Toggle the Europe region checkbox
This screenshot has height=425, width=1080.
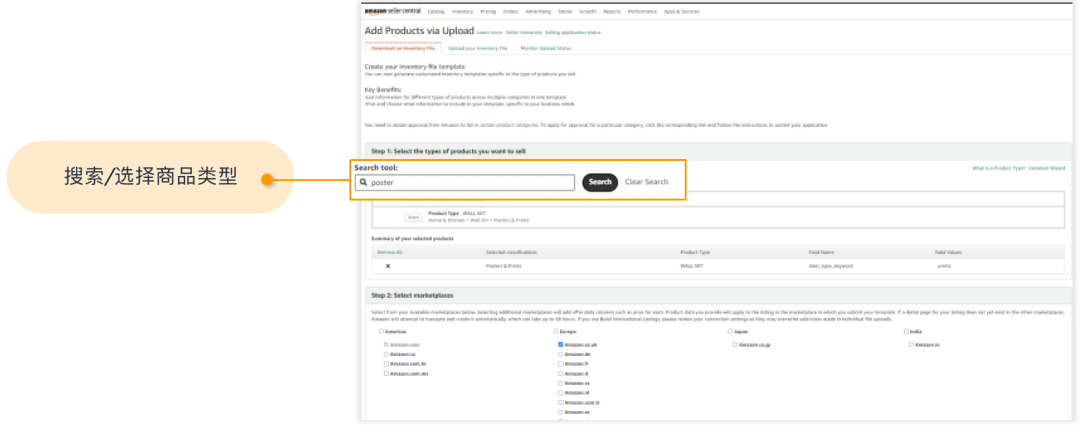click(x=555, y=331)
